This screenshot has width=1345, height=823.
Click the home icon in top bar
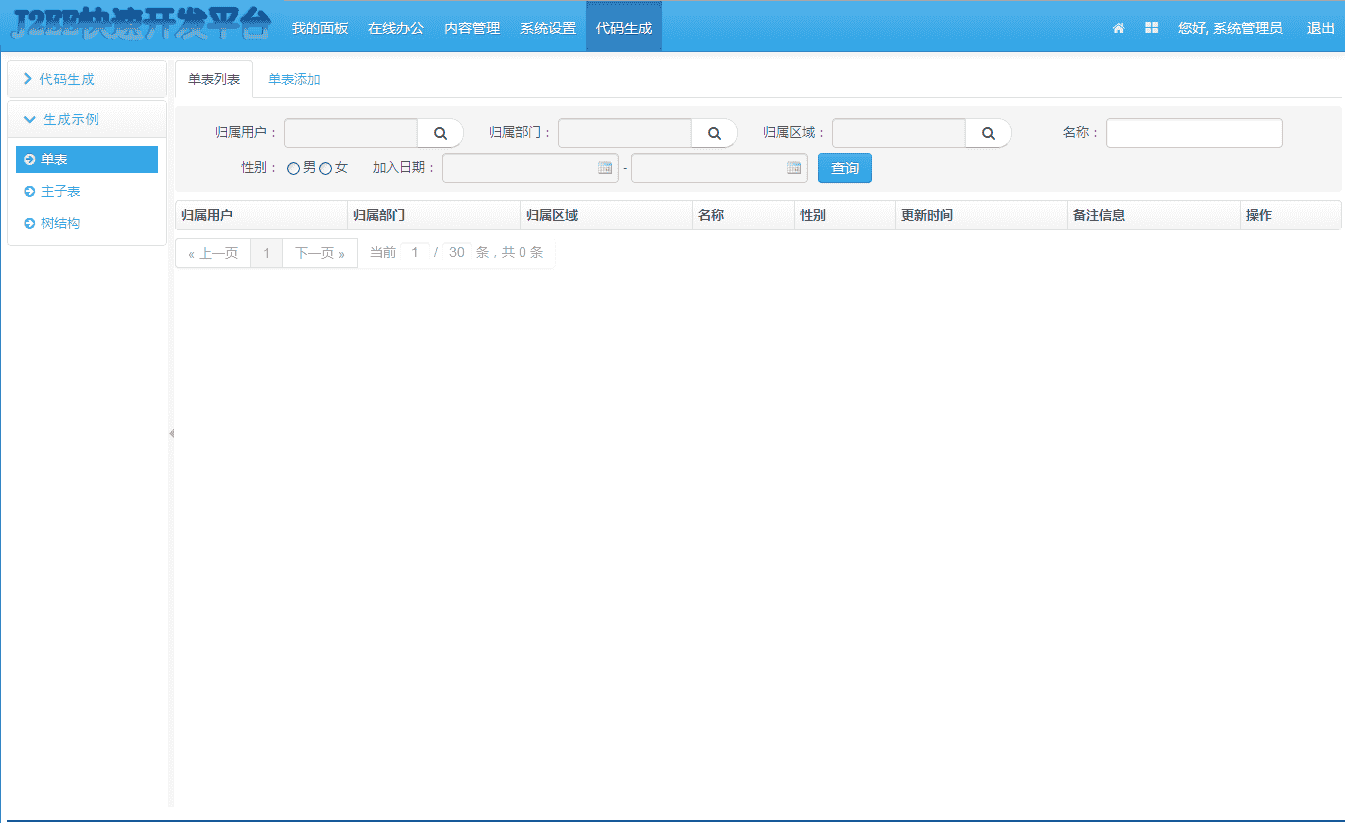[1118, 28]
